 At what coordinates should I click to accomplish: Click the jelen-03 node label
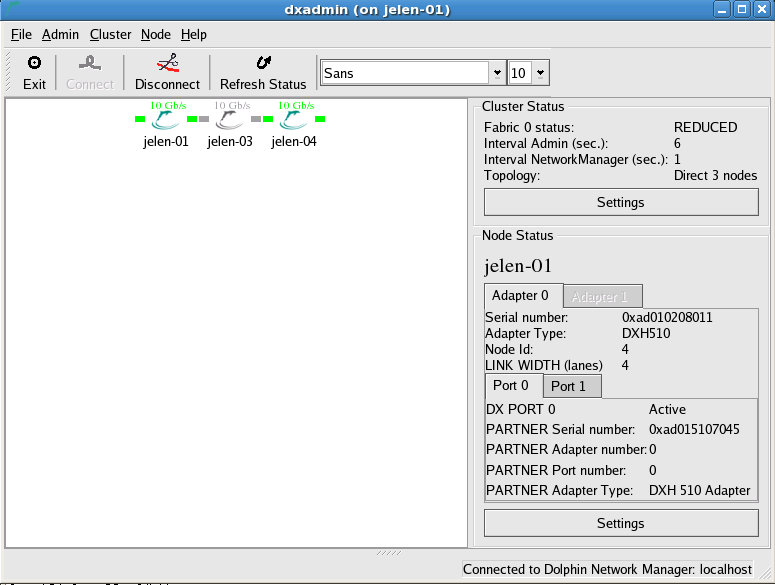point(230,142)
